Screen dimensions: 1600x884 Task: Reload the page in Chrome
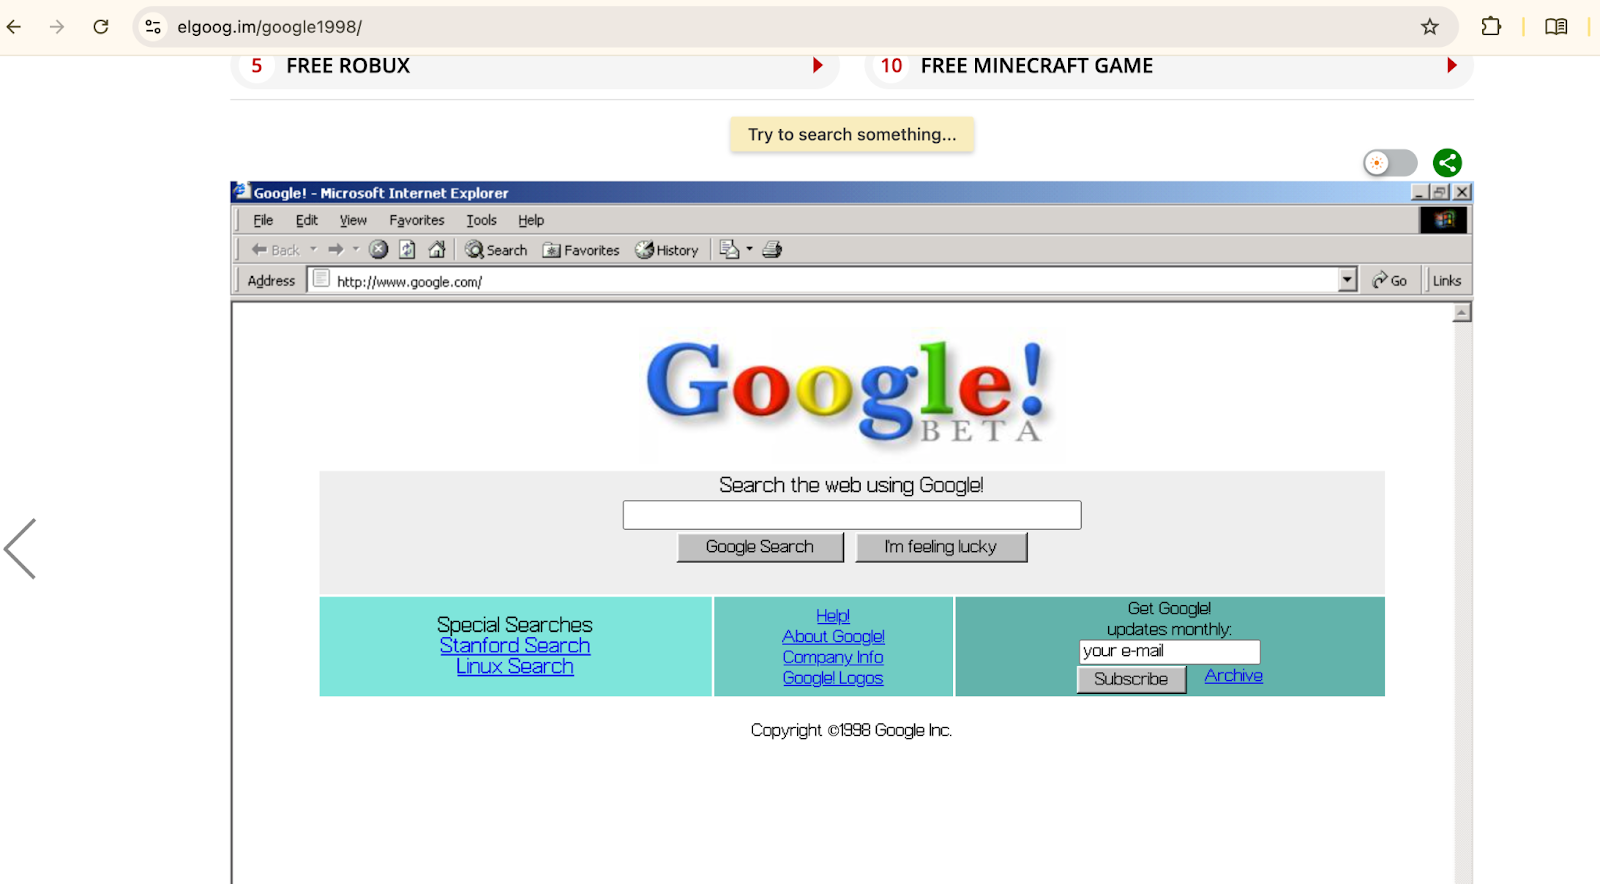pyautogui.click(x=101, y=27)
